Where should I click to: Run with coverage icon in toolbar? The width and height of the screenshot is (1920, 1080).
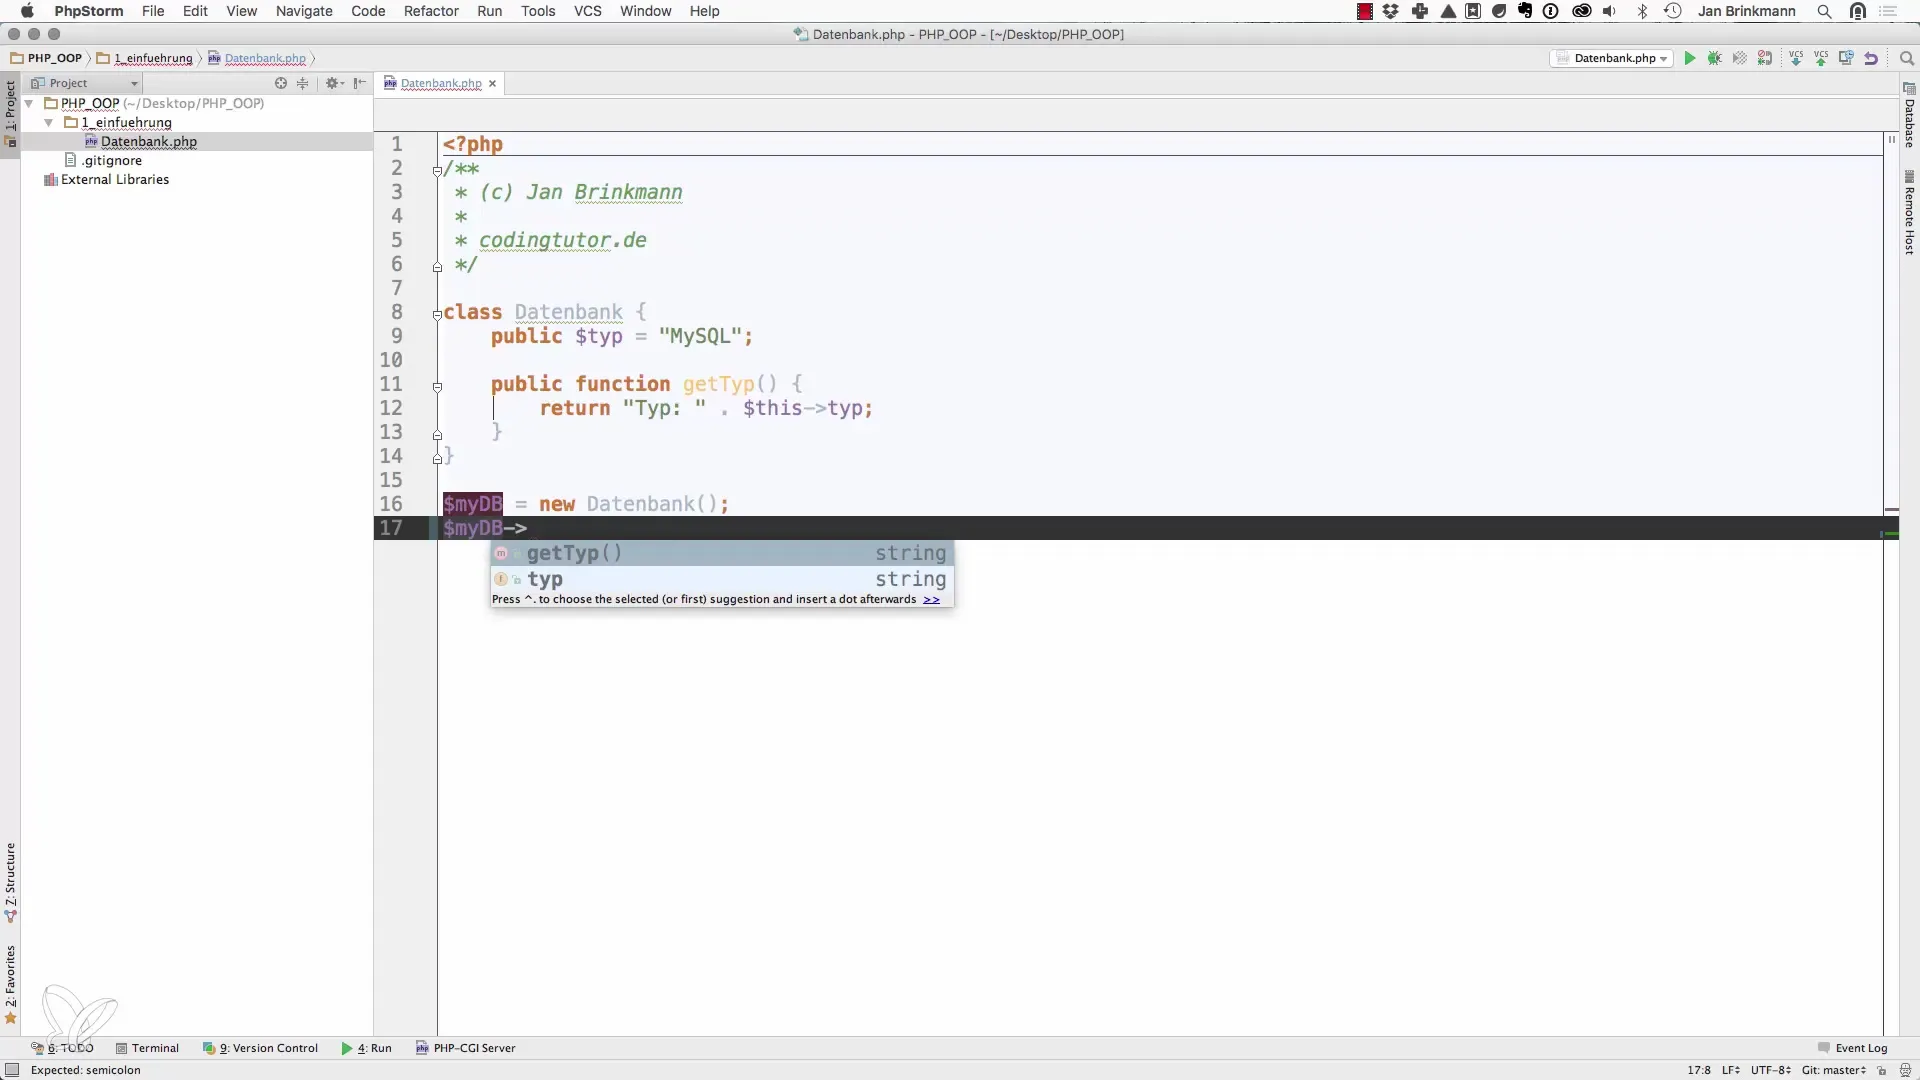pyautogui.click(x=1740, y=58)
